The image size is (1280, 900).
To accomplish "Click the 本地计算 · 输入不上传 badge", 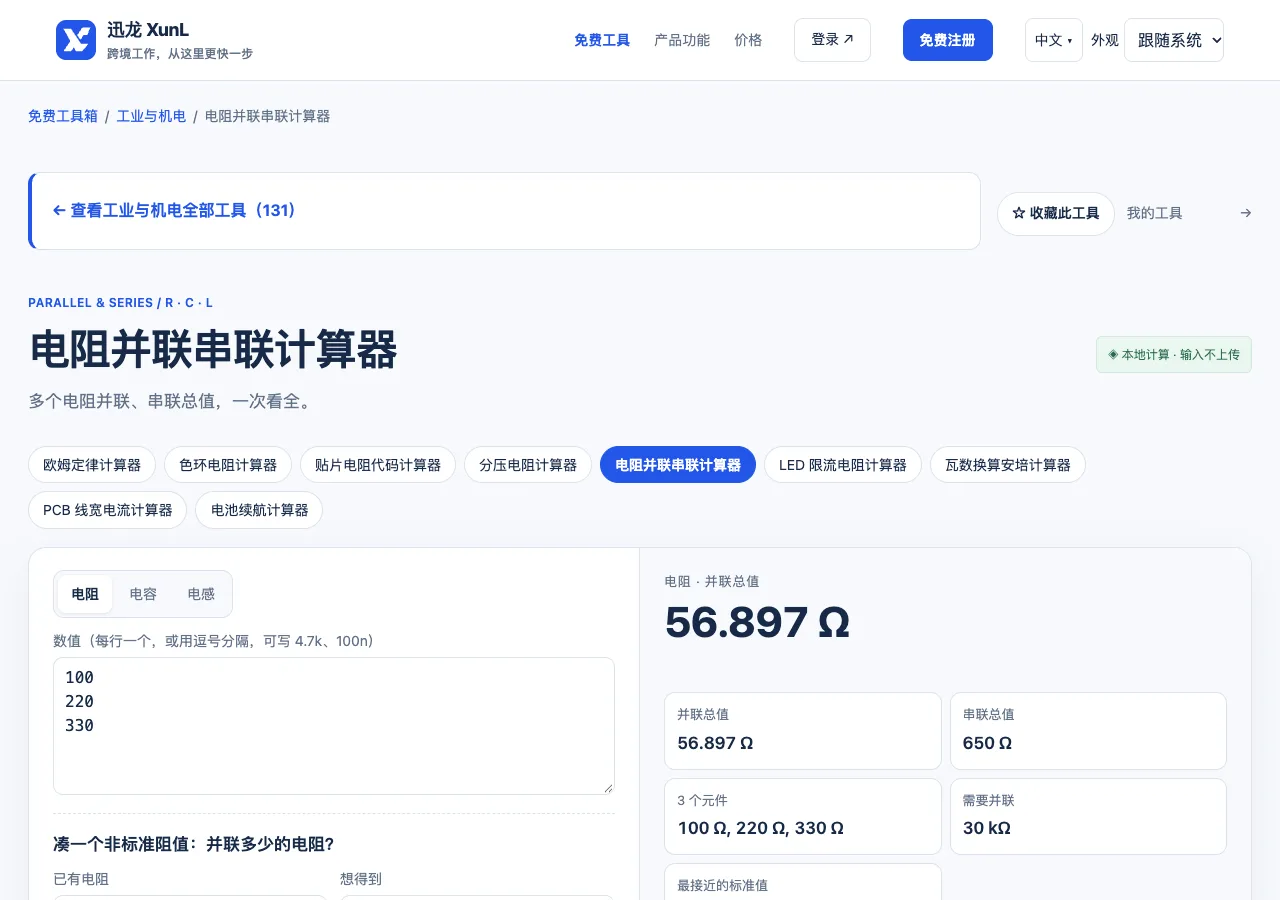I will tap(1174, 355).
